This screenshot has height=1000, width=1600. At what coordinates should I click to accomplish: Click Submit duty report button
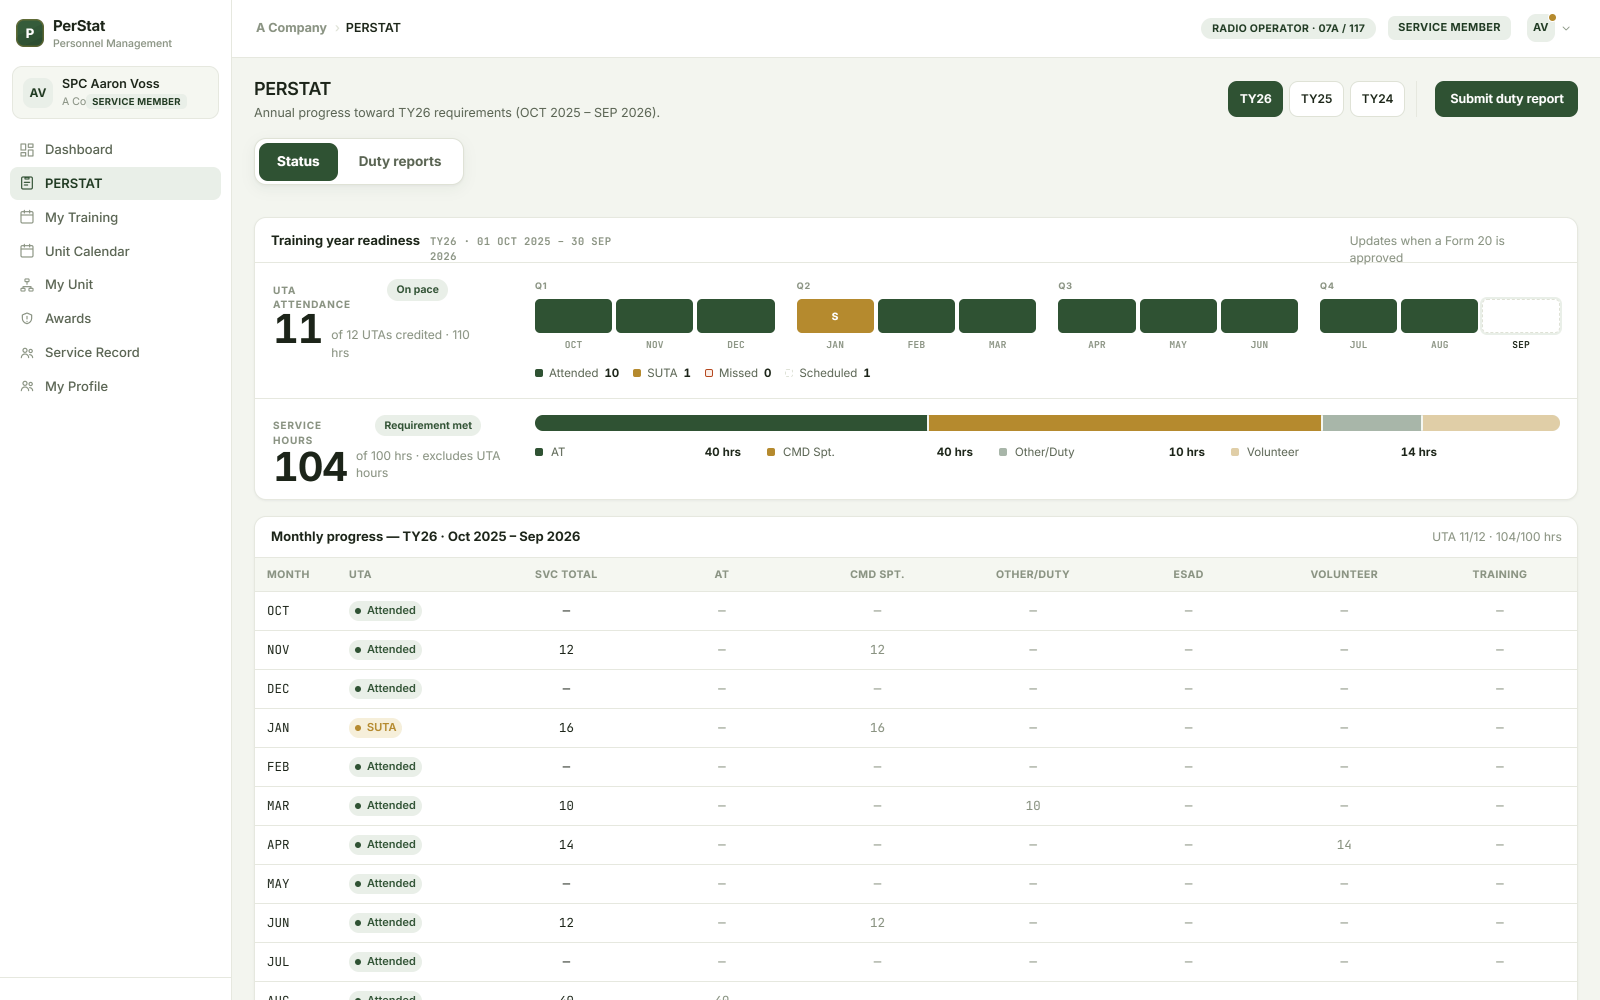pyautogui.click(x=1506, y=99)
